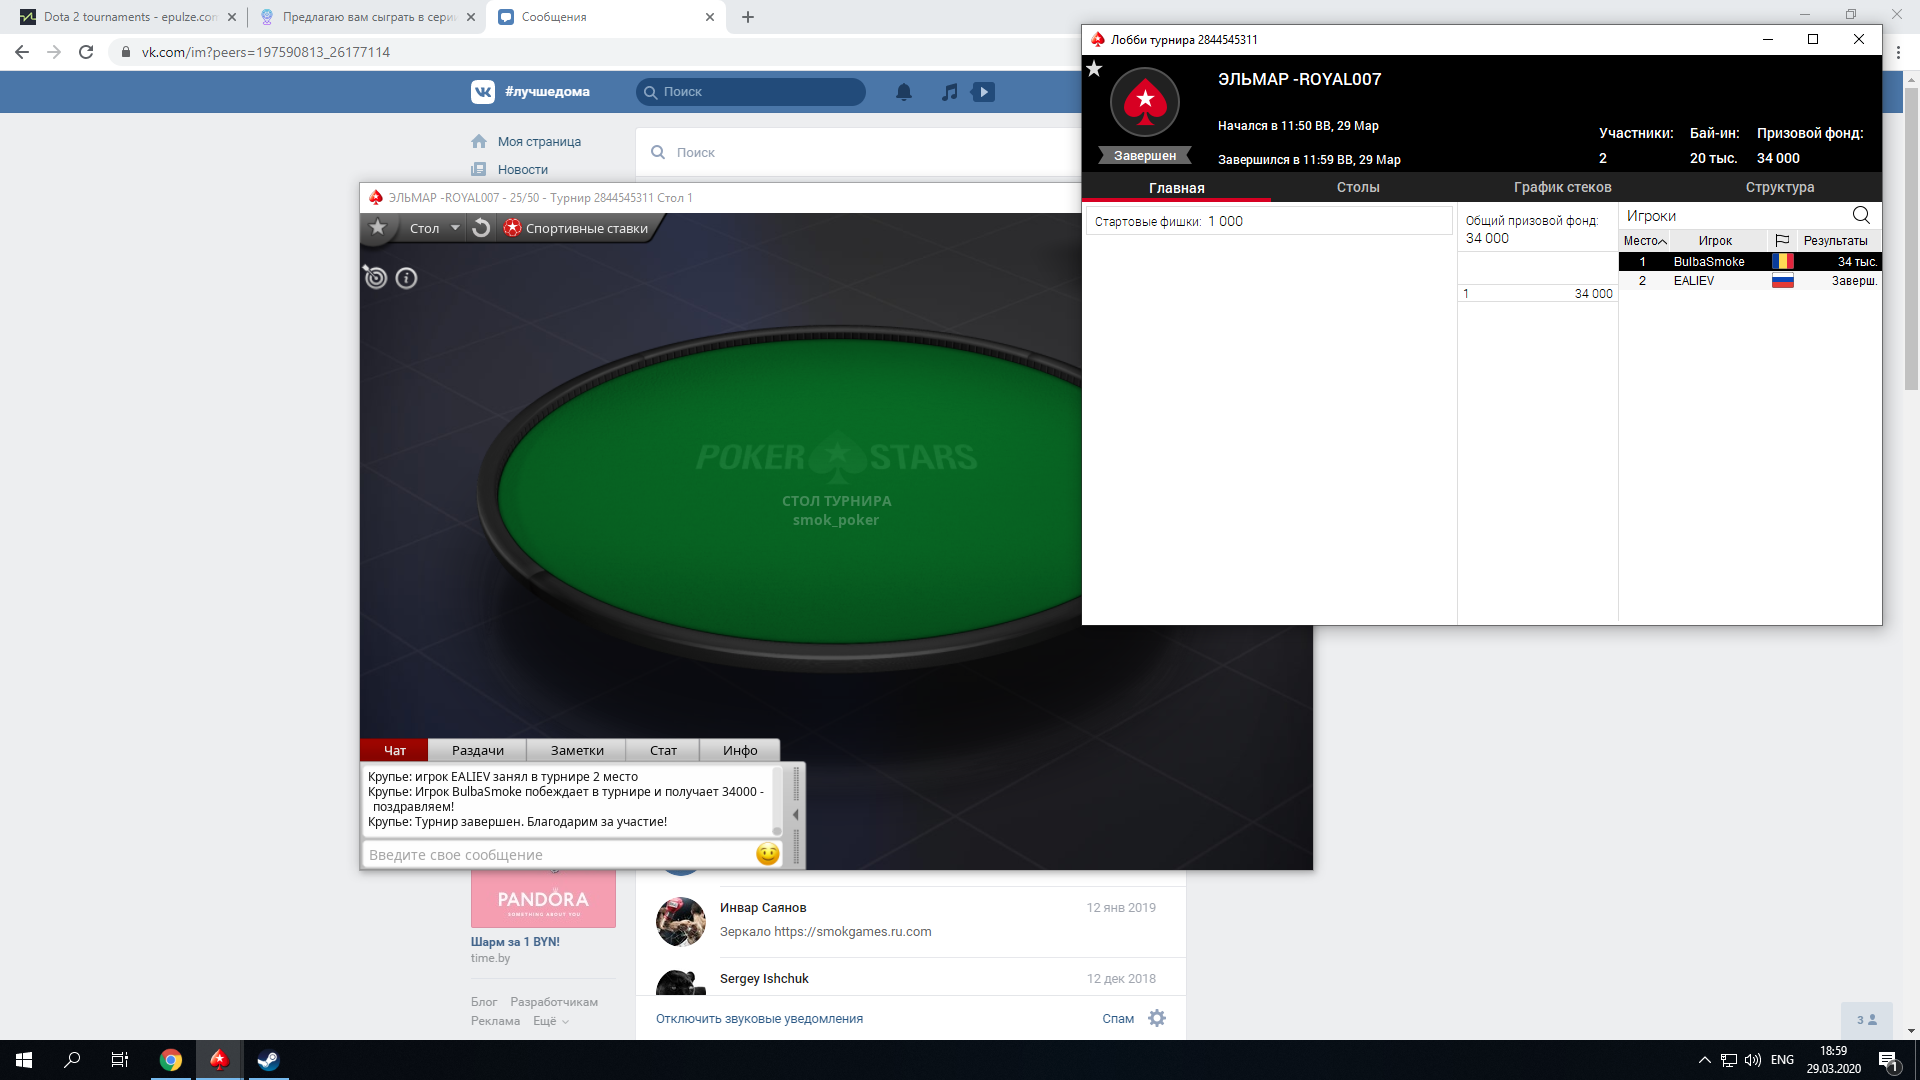
Task: Open the messages settings gear icon
Action: pos(1157,1018)
